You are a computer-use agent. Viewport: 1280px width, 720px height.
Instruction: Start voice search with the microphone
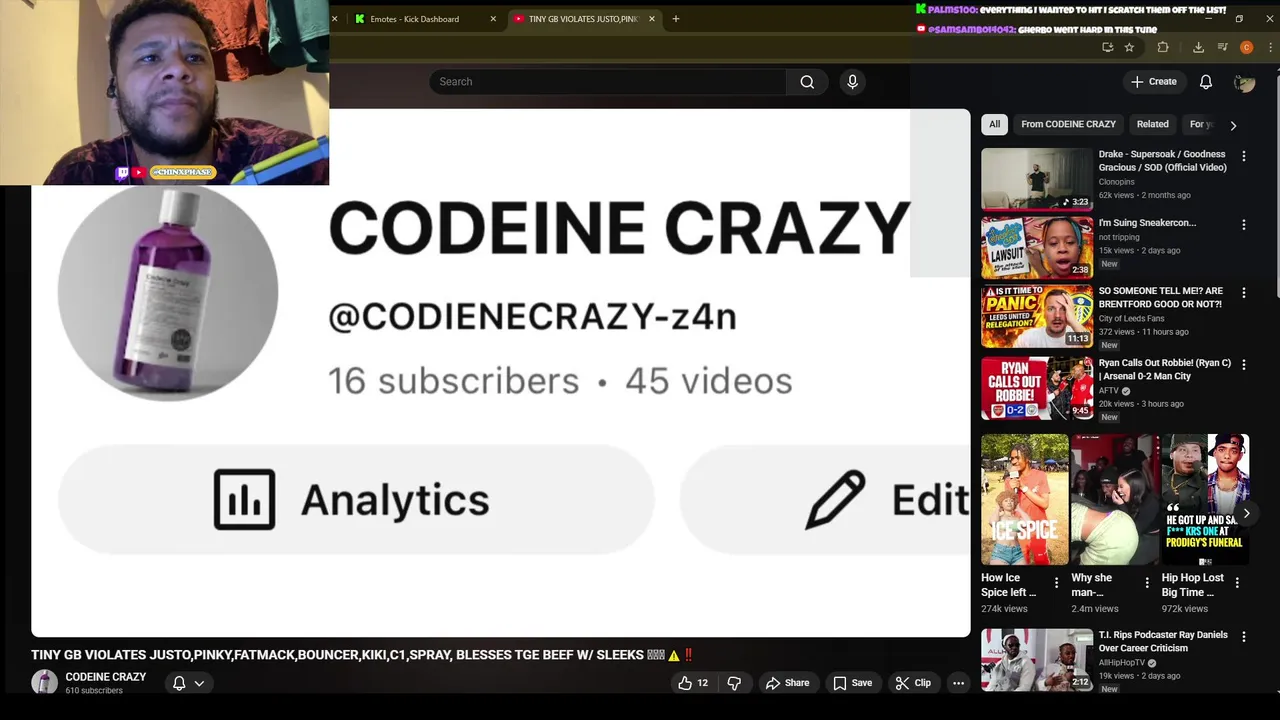pyautogui.click(x=852, y=82)
